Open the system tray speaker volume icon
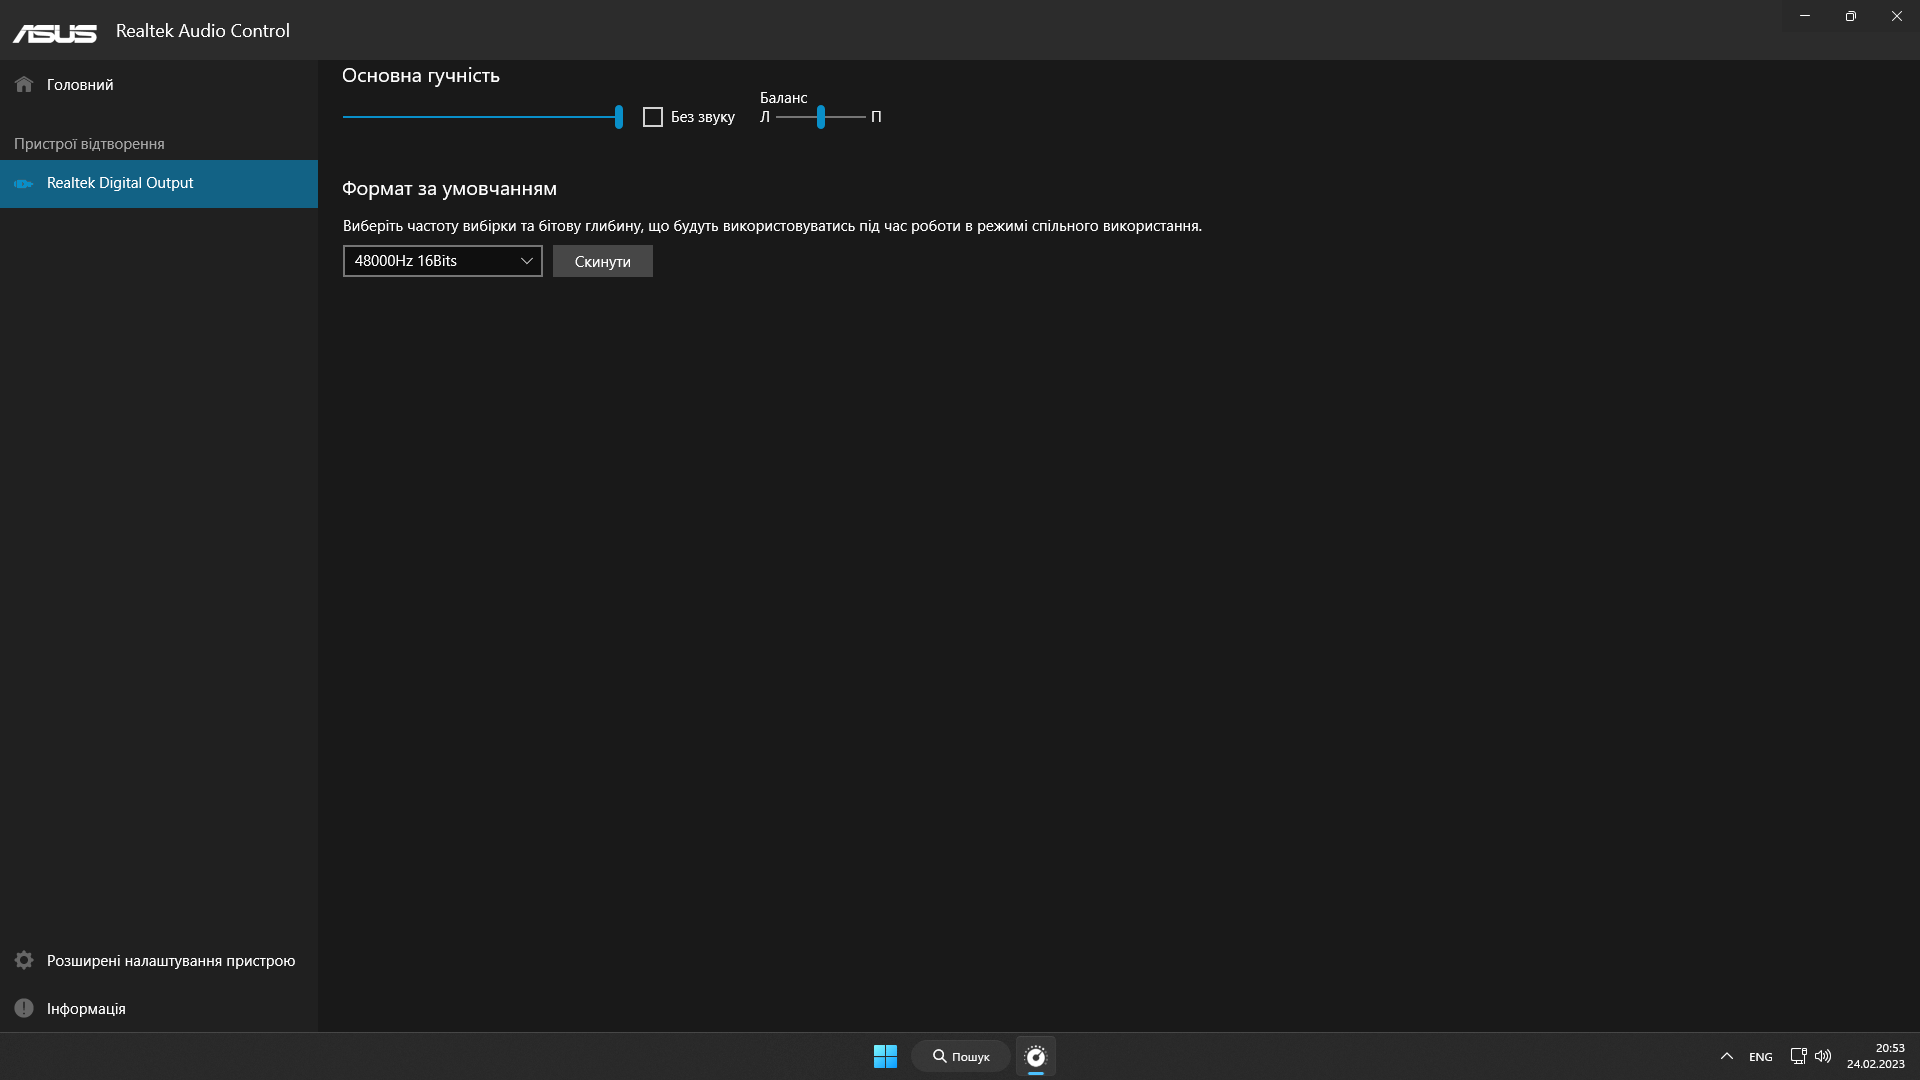This screenshot has height=1080, width=1920. [1823, 1056]
